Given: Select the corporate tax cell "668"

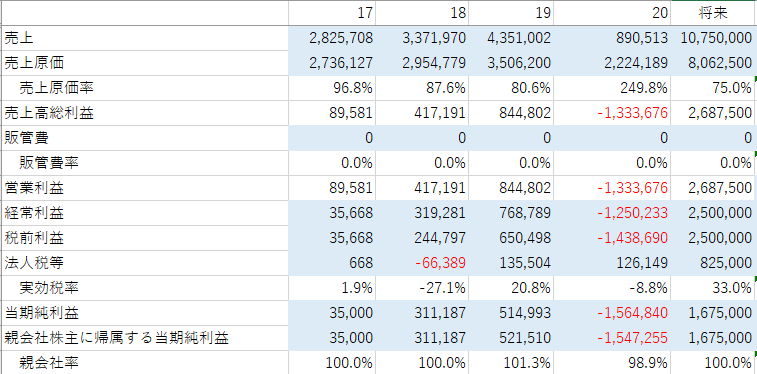Looking at the screenshot, I should coord(332,263).
